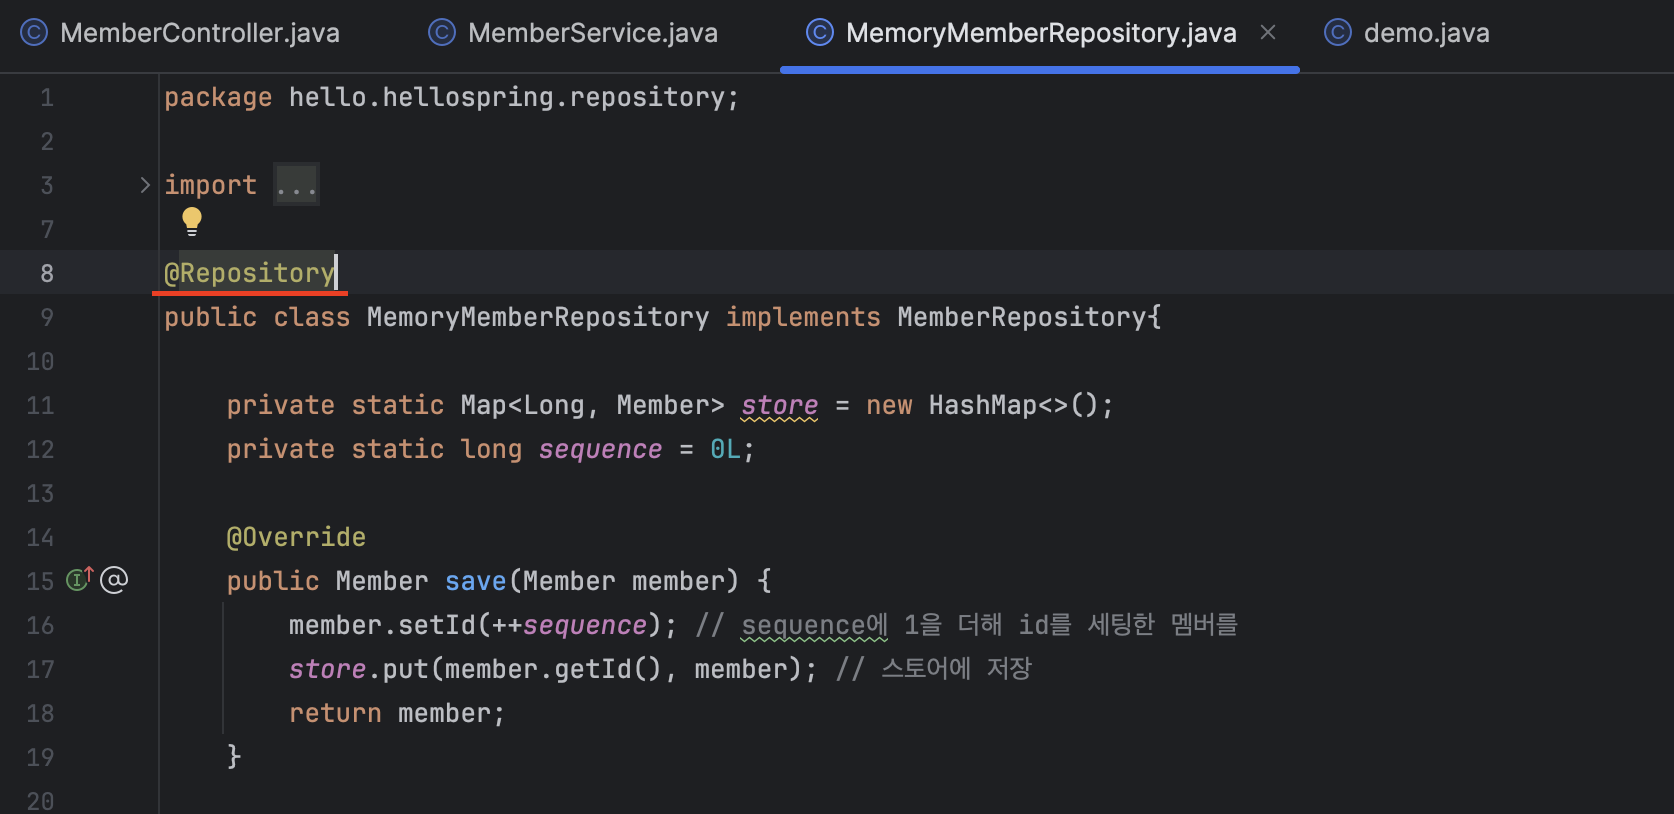Click the @Repository annotation
Screen dimensions: 1674x814
[x=250, y=273]
